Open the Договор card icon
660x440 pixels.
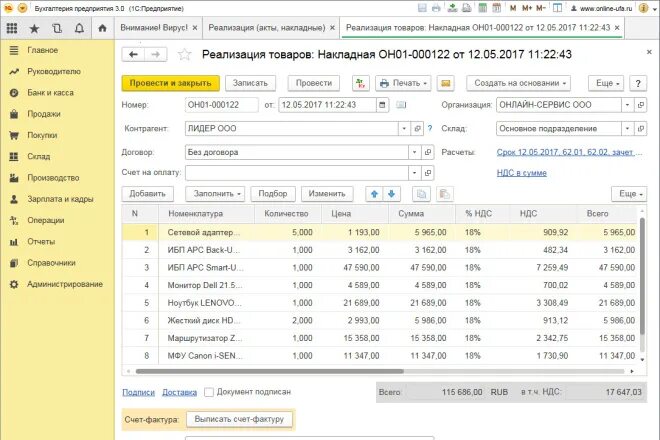coord(428,152)
